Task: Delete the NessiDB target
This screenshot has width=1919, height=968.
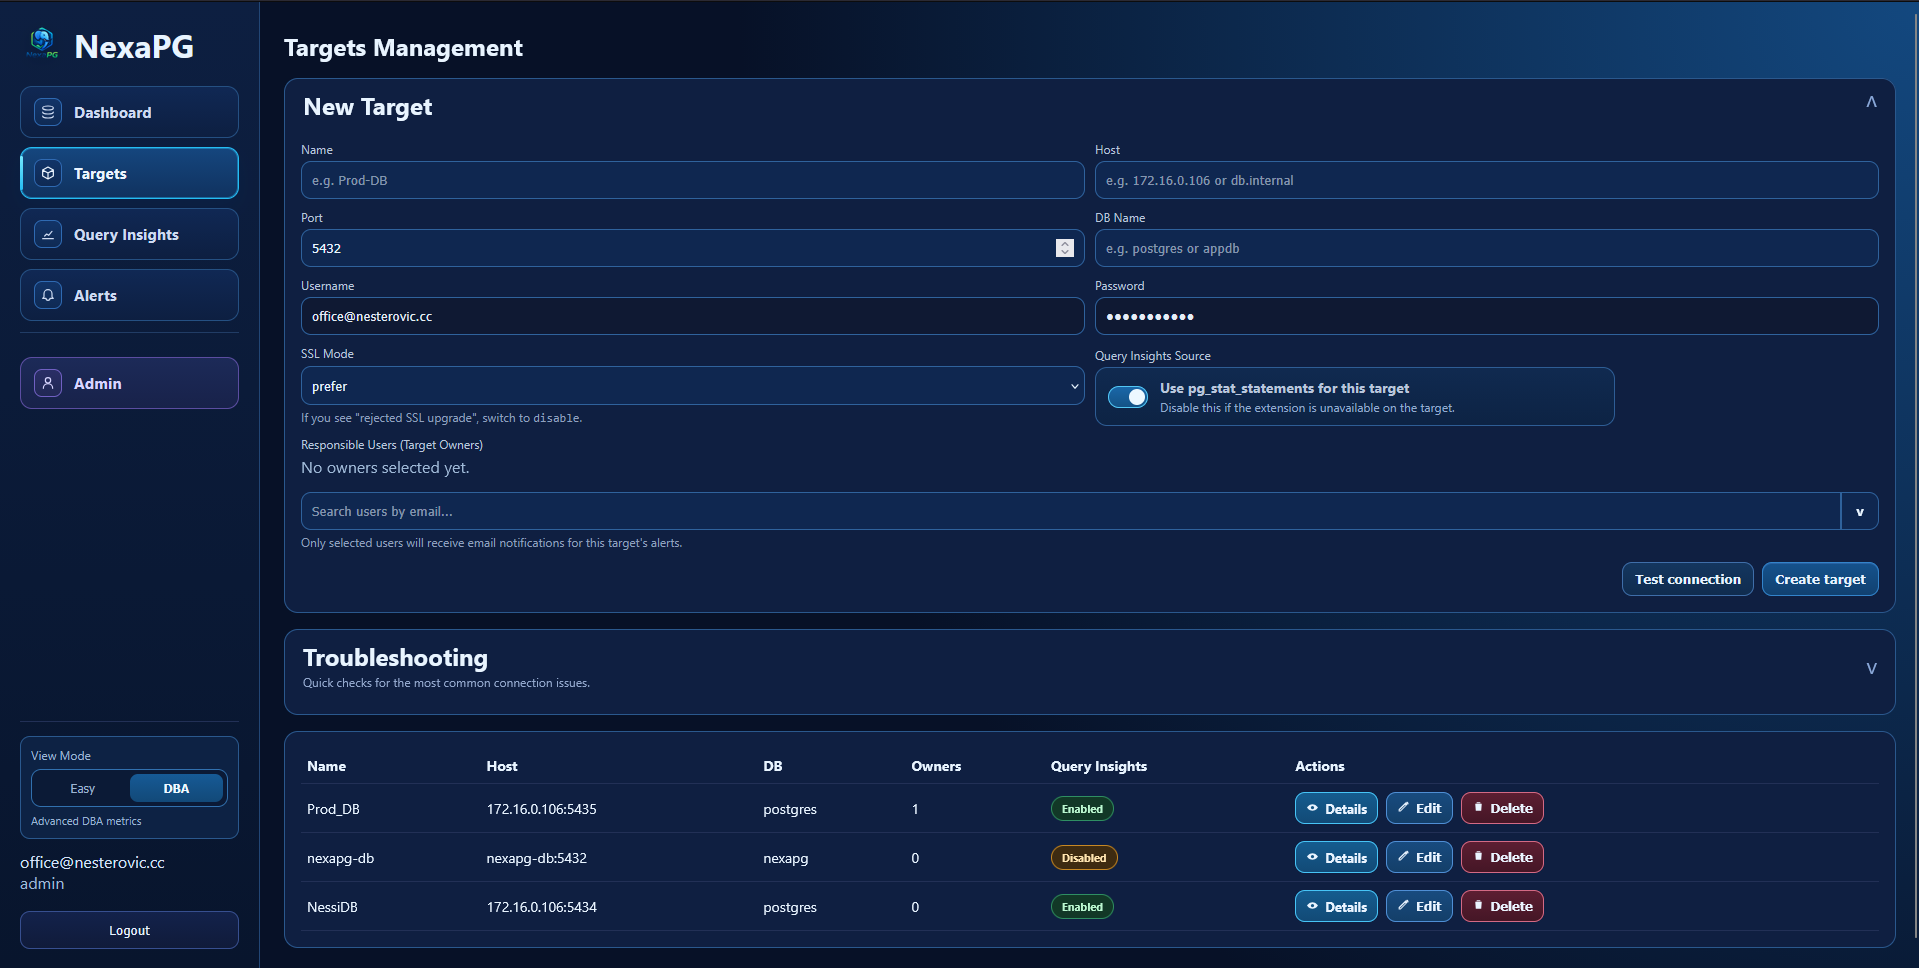Action: pos(1501,906)
